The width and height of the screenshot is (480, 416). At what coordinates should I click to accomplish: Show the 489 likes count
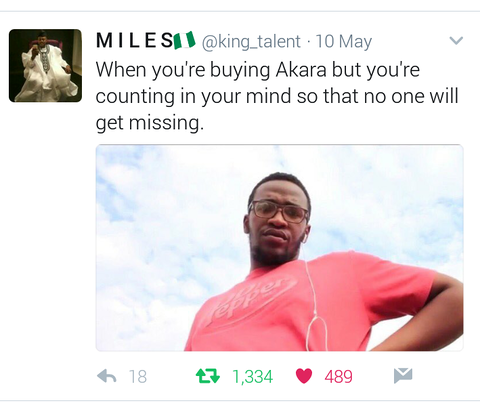pyautogui.click(x=338, y=377)
